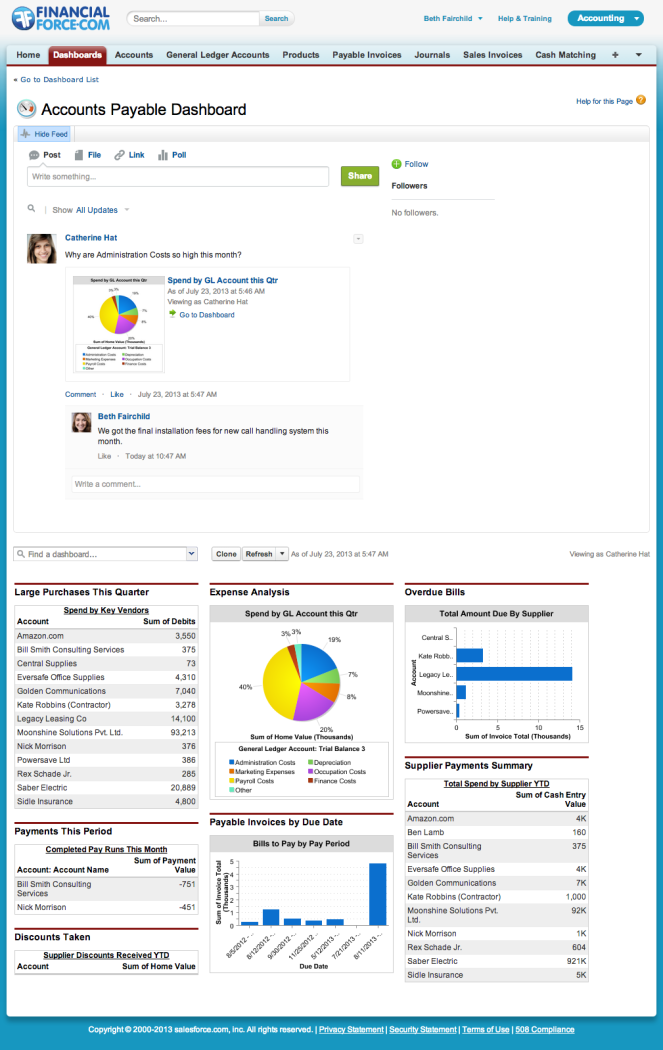
Task: Open Catherine Hat's post options arrow
Action: 358,239
